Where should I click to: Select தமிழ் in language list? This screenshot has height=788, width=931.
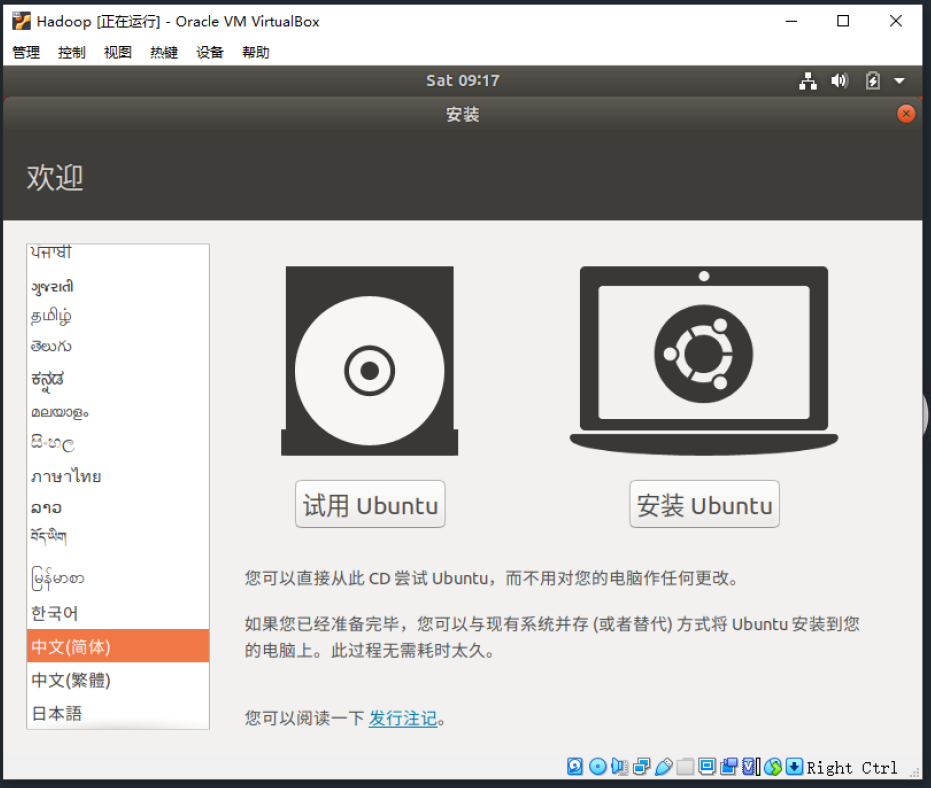click(118, 315)
